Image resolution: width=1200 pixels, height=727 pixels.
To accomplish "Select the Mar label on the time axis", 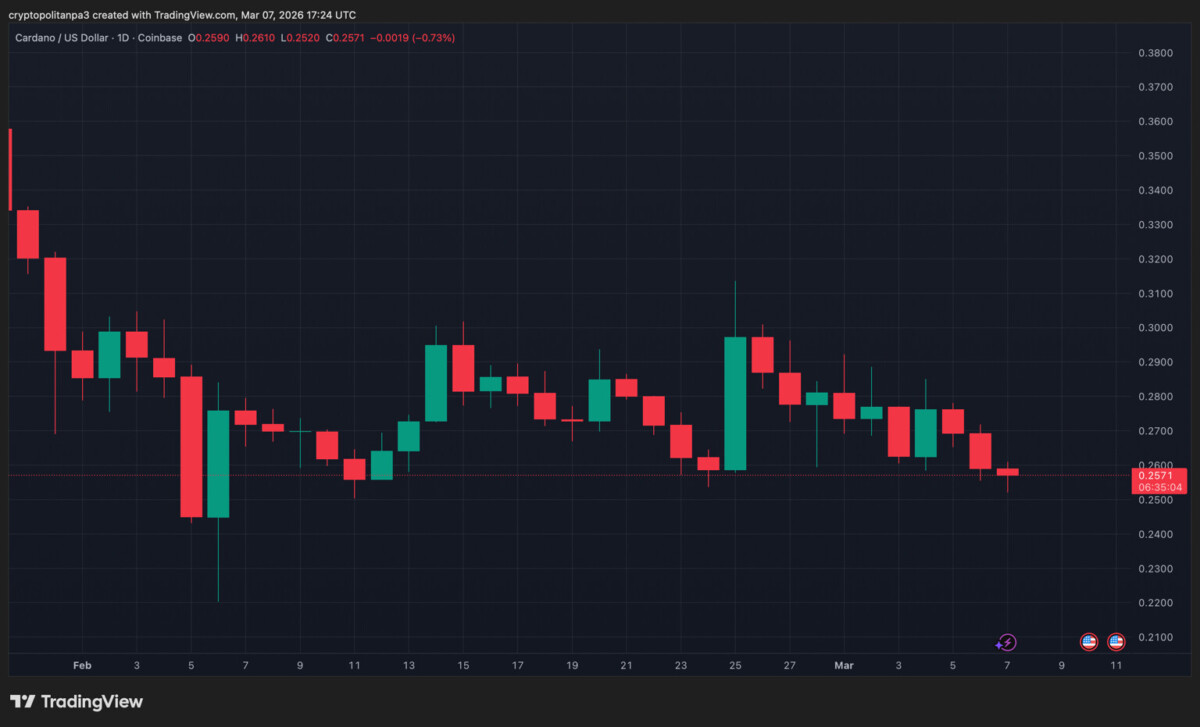I will point(844,665).
